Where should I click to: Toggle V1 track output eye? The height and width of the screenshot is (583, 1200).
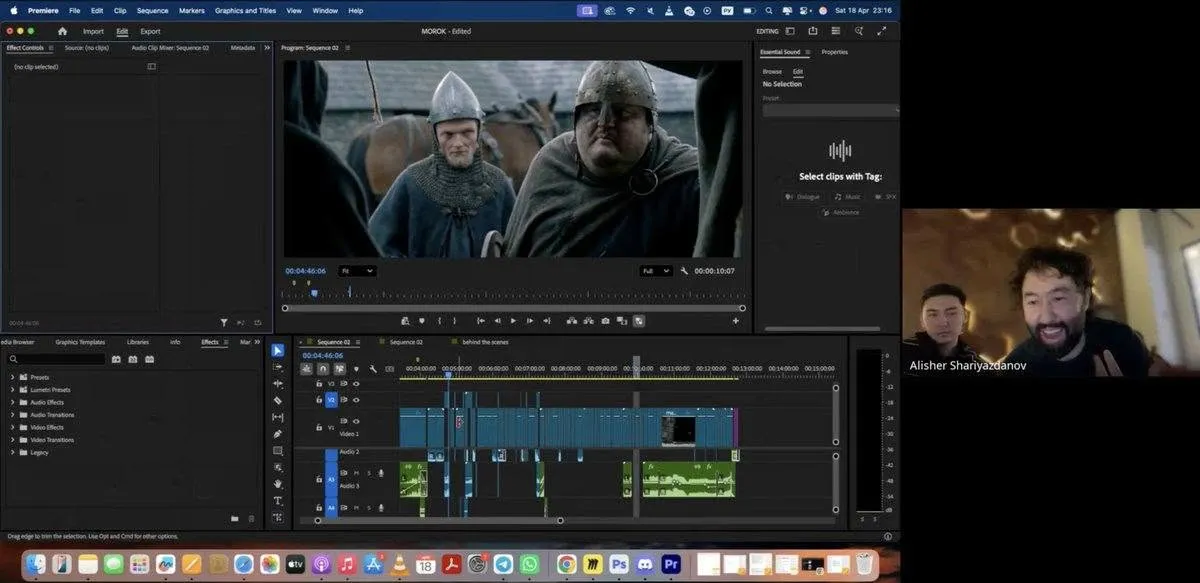point(356,421)
